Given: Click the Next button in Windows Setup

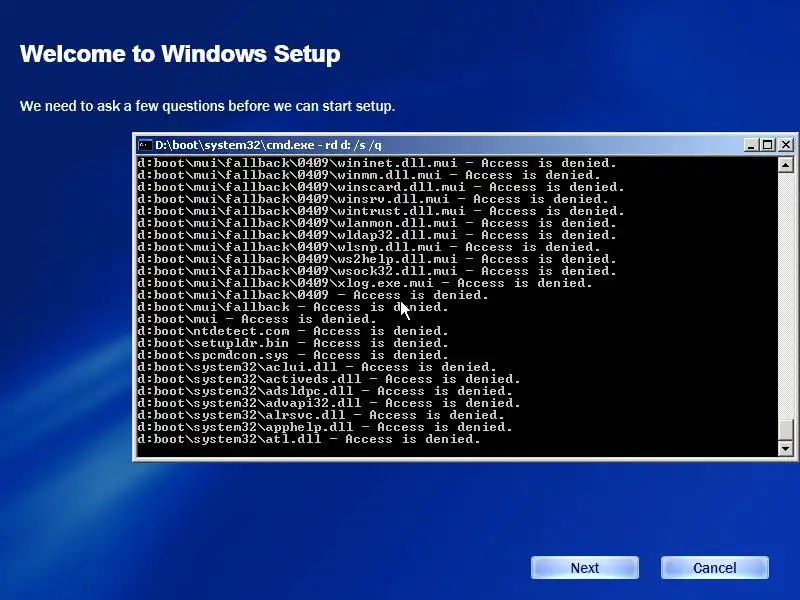Looking at the screenshot, I should [585, 568].
